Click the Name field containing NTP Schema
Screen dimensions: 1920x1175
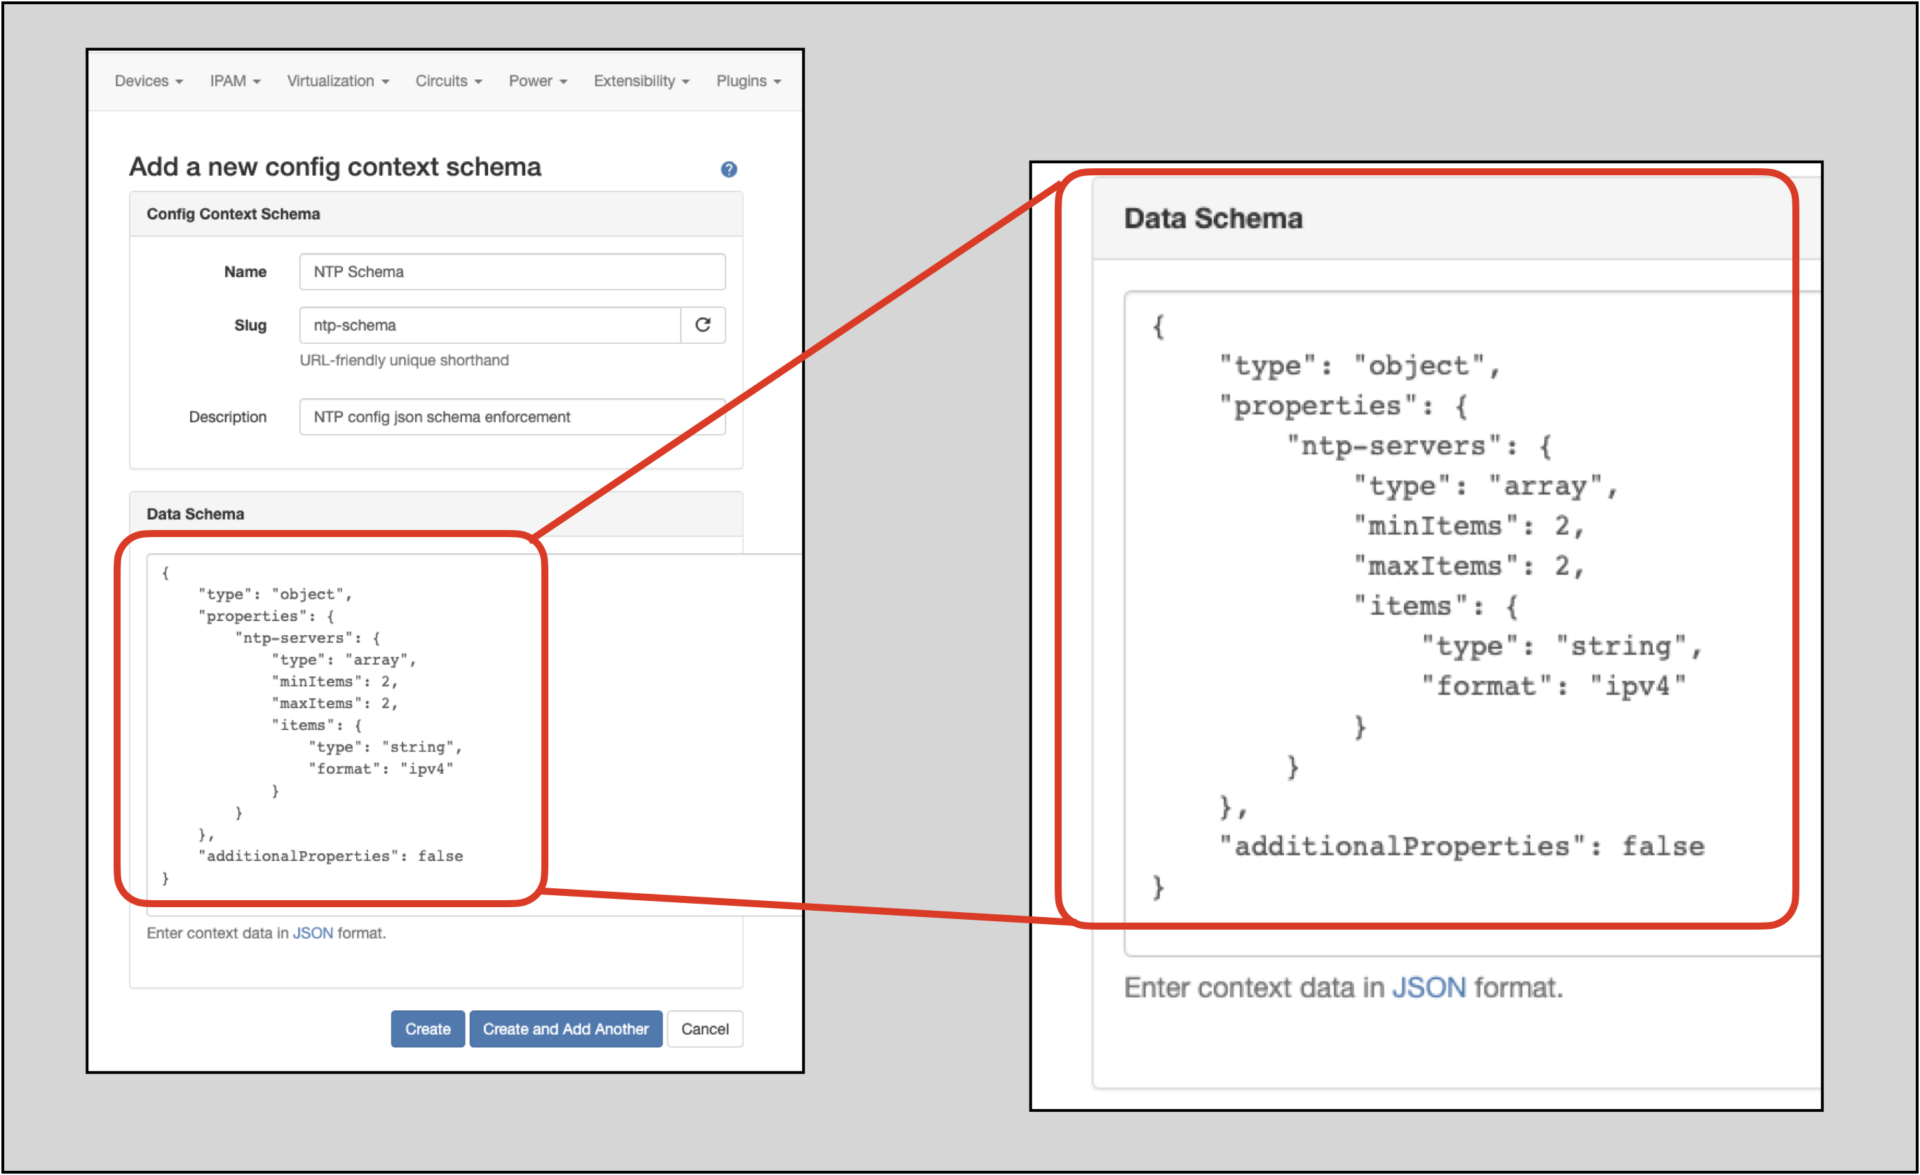click(x=512, y=271)
